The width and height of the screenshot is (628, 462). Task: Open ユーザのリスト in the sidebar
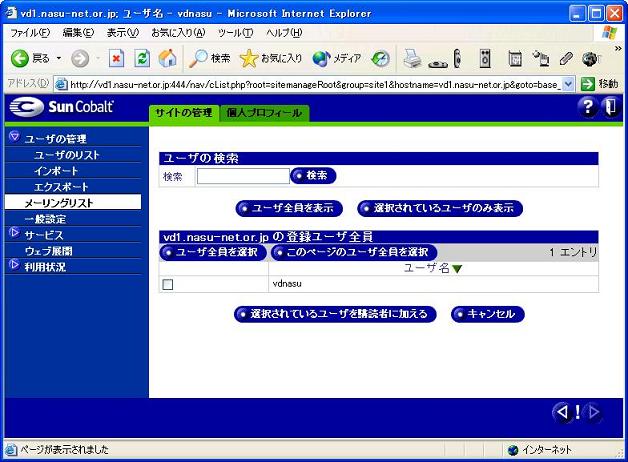[66, 155]
